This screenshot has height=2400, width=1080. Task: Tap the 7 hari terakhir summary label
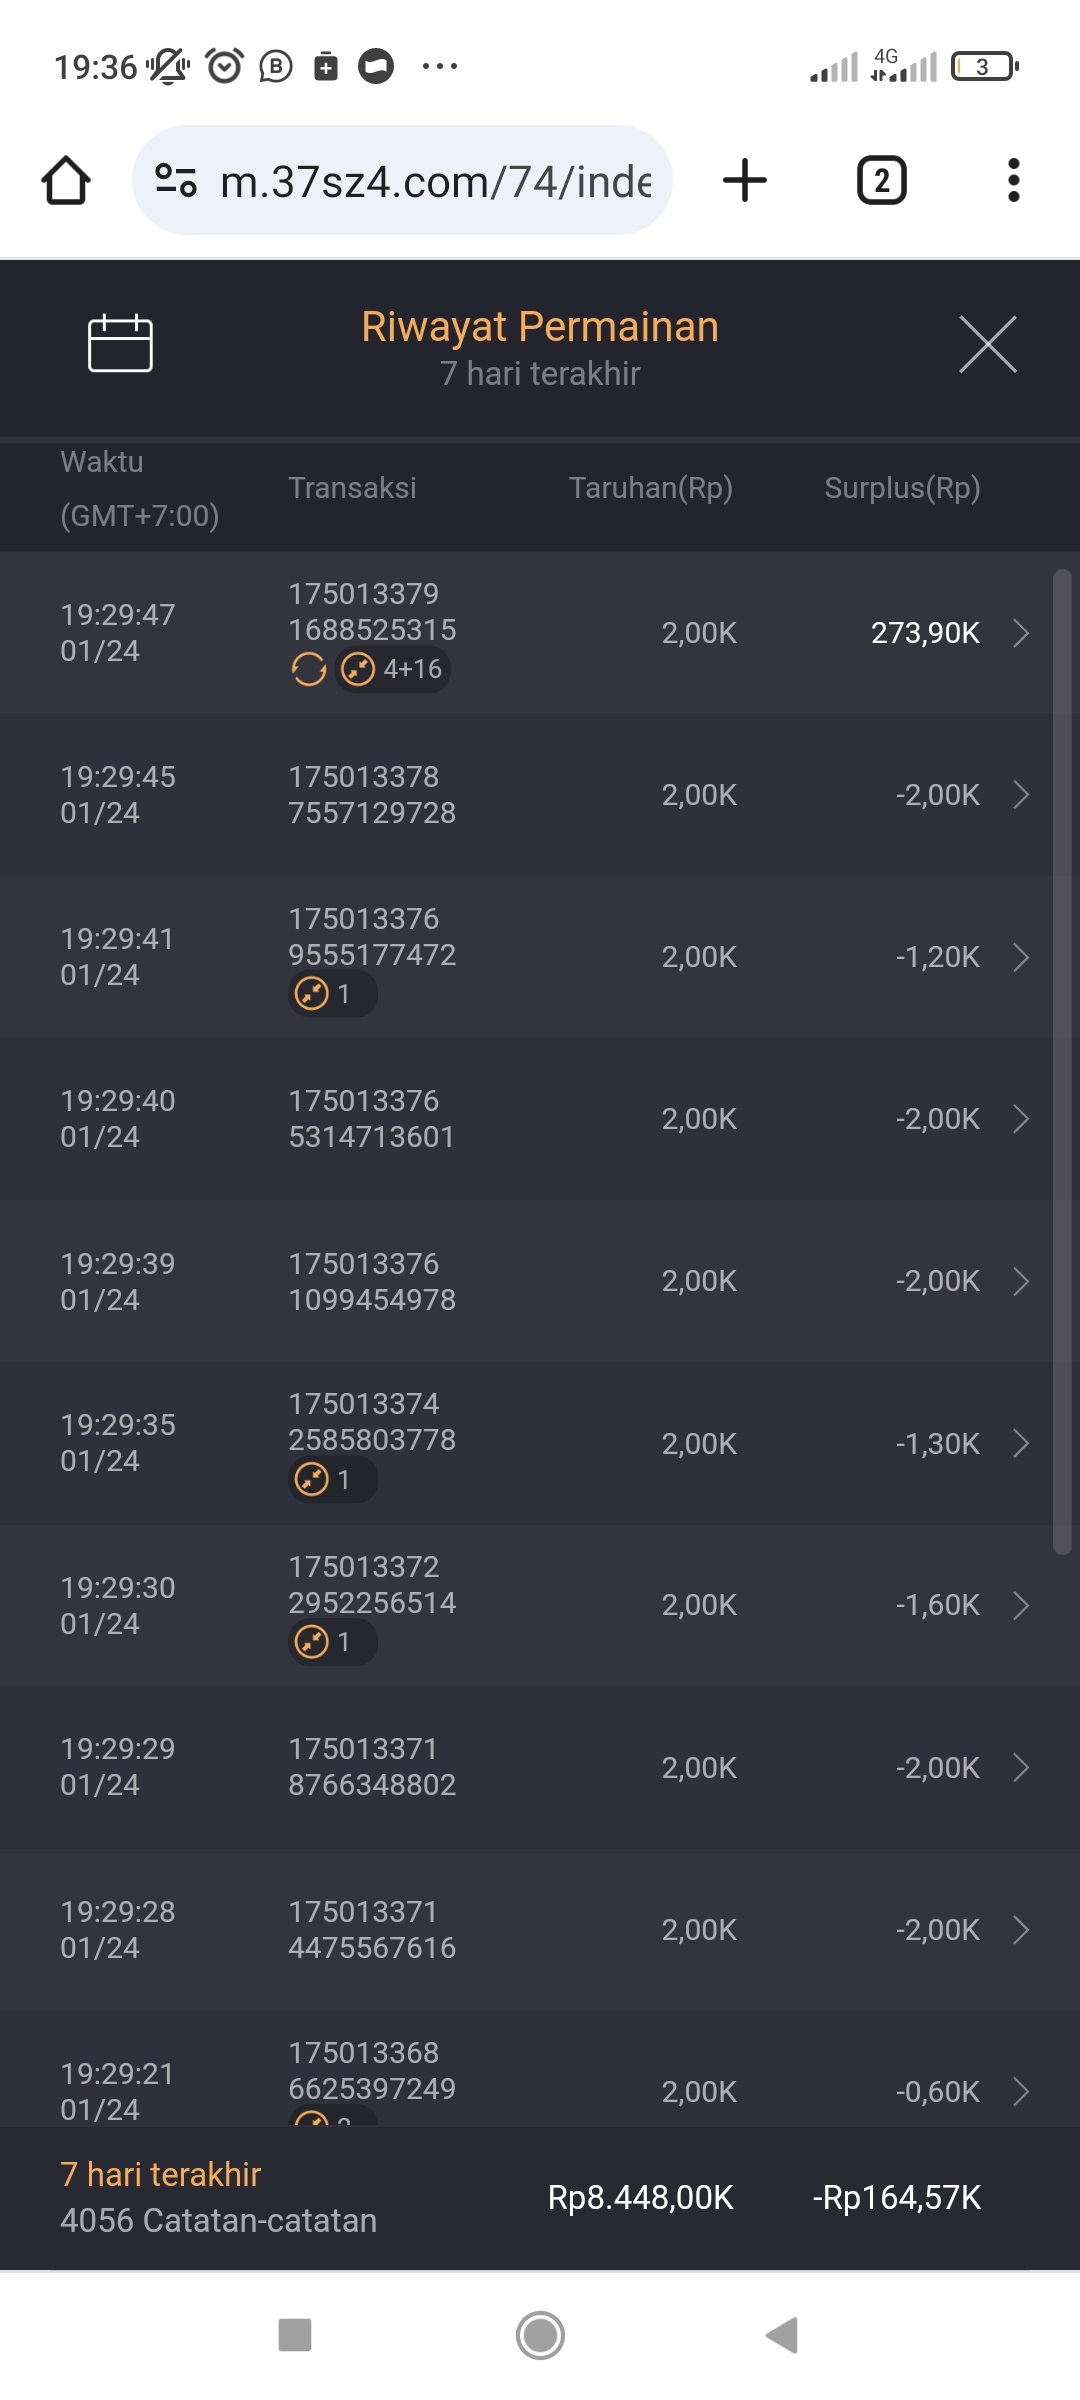click(x=160, y=2174)
